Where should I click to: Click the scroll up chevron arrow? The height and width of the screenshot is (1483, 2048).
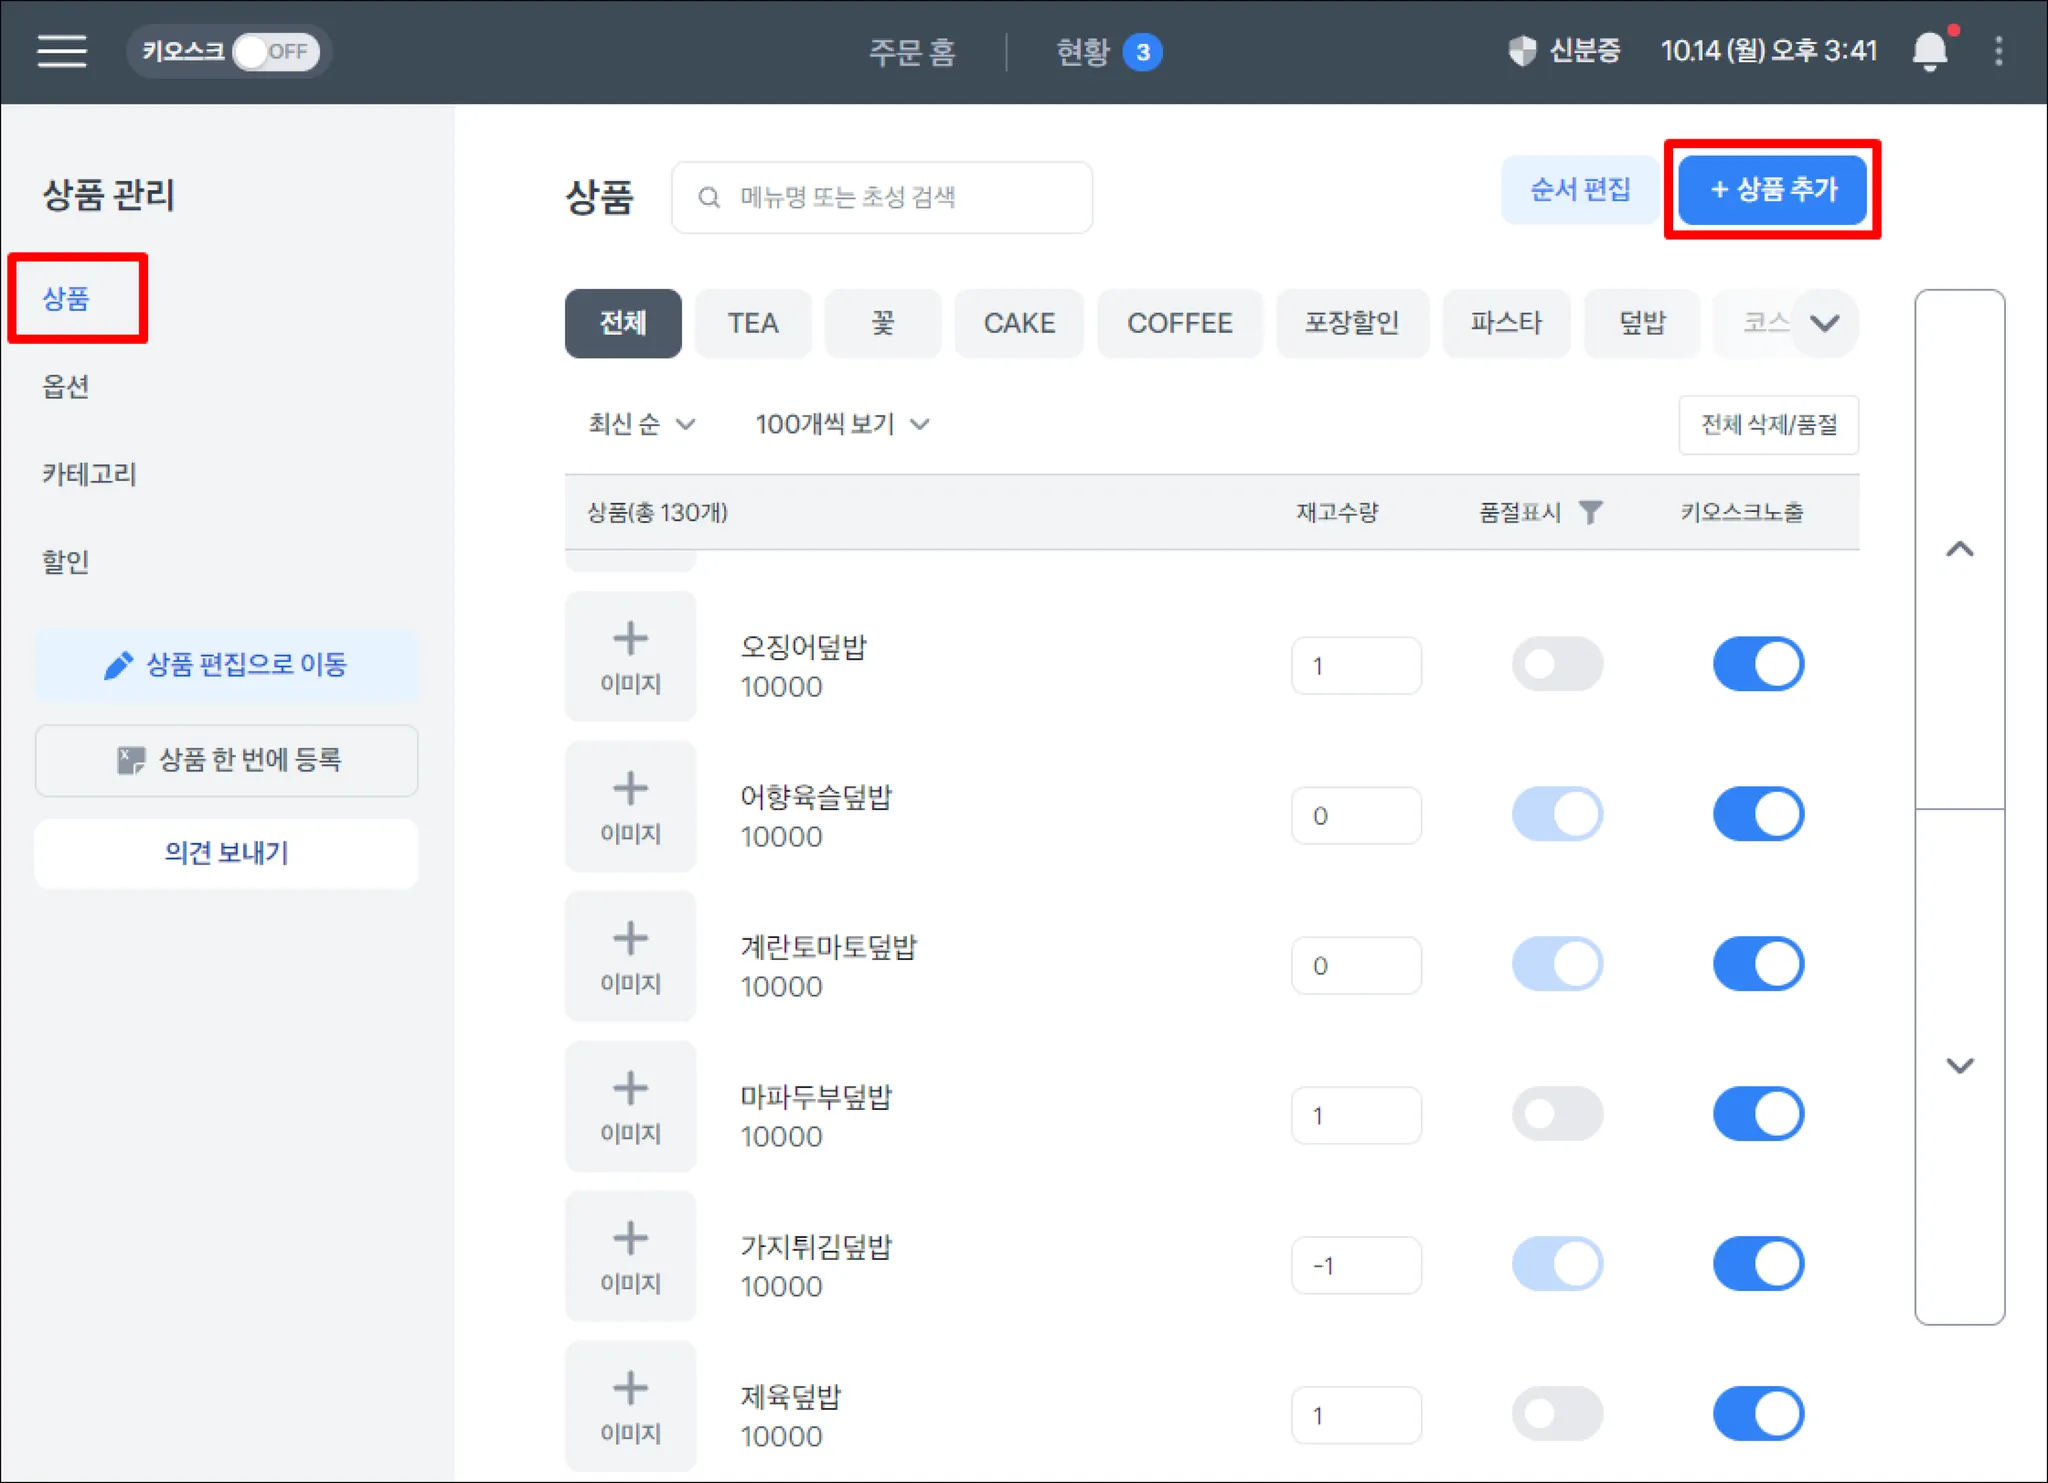tap(1959, 549)
